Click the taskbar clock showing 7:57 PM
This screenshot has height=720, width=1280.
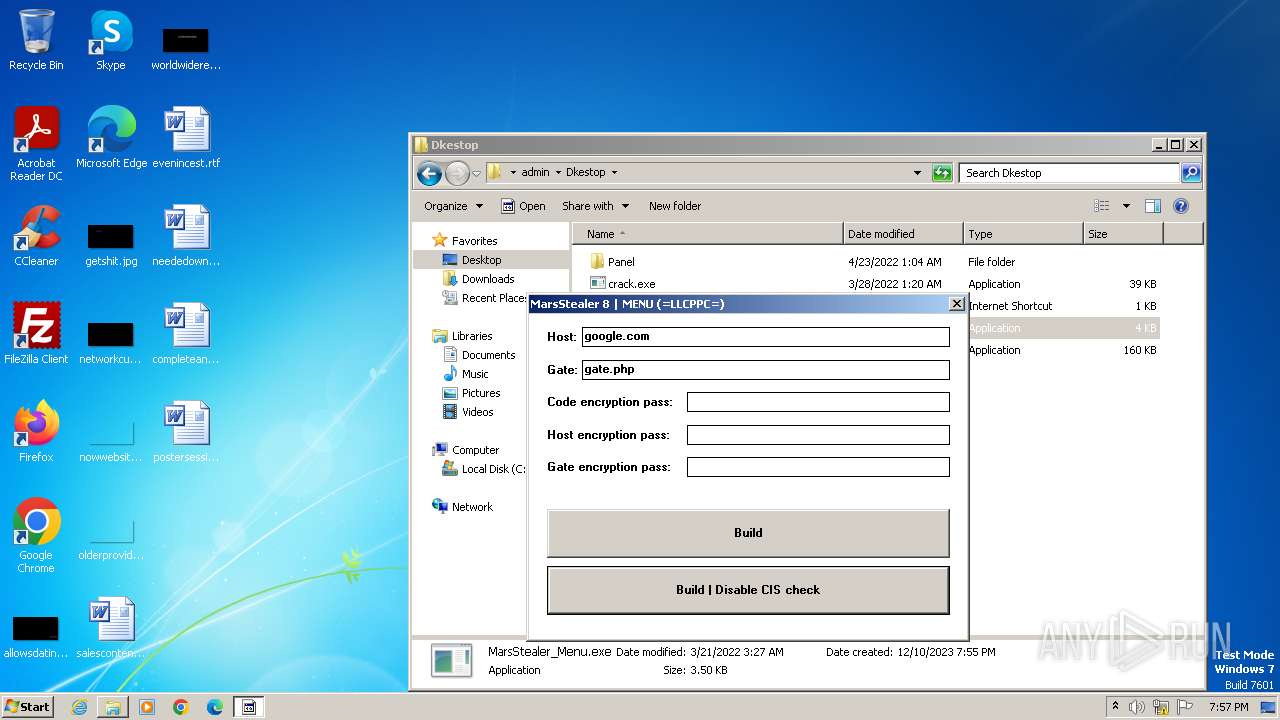1228,707
